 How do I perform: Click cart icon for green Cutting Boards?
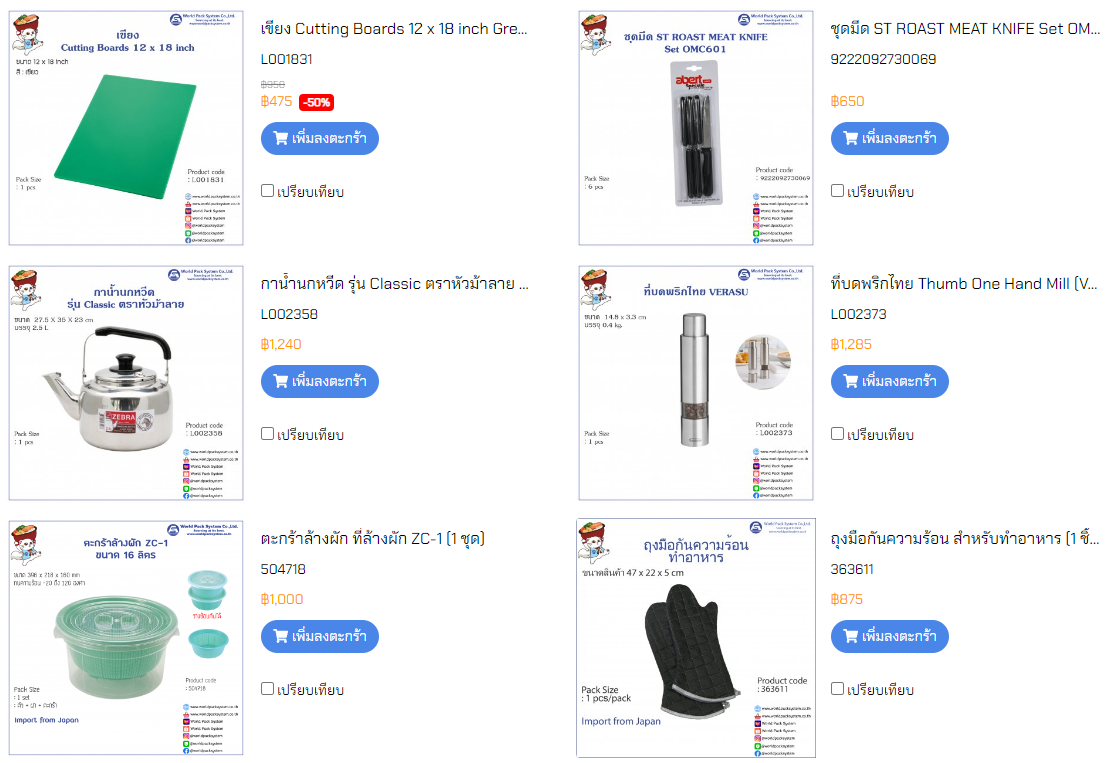tap(280, 138)
